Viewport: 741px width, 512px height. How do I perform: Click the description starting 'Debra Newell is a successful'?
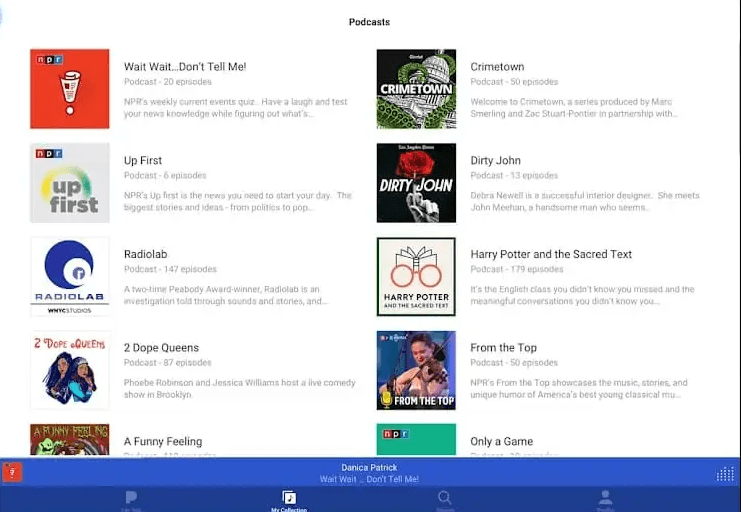click(585, 201)
